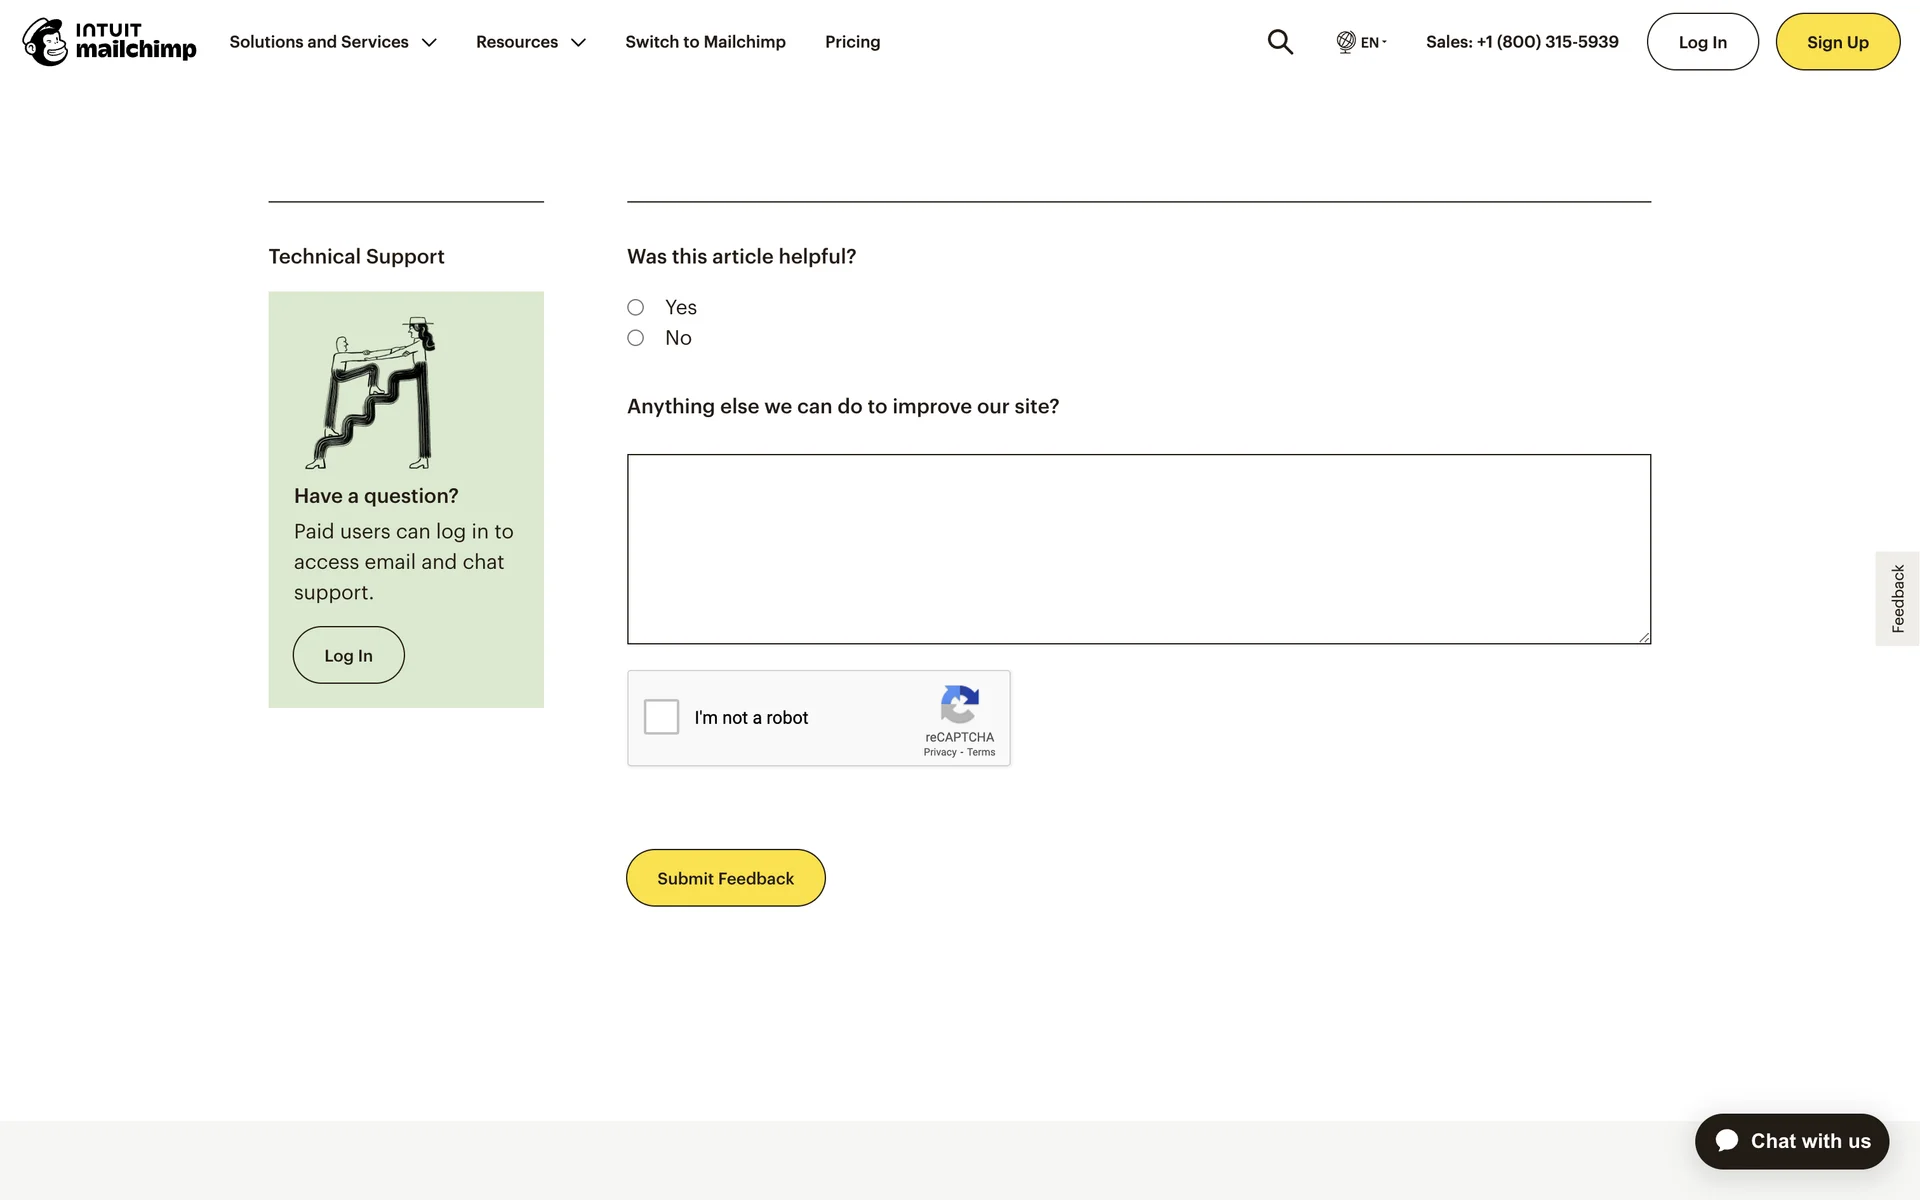
Task: Click the chat bubble icon
Action: click(x=1727, y=1141)
